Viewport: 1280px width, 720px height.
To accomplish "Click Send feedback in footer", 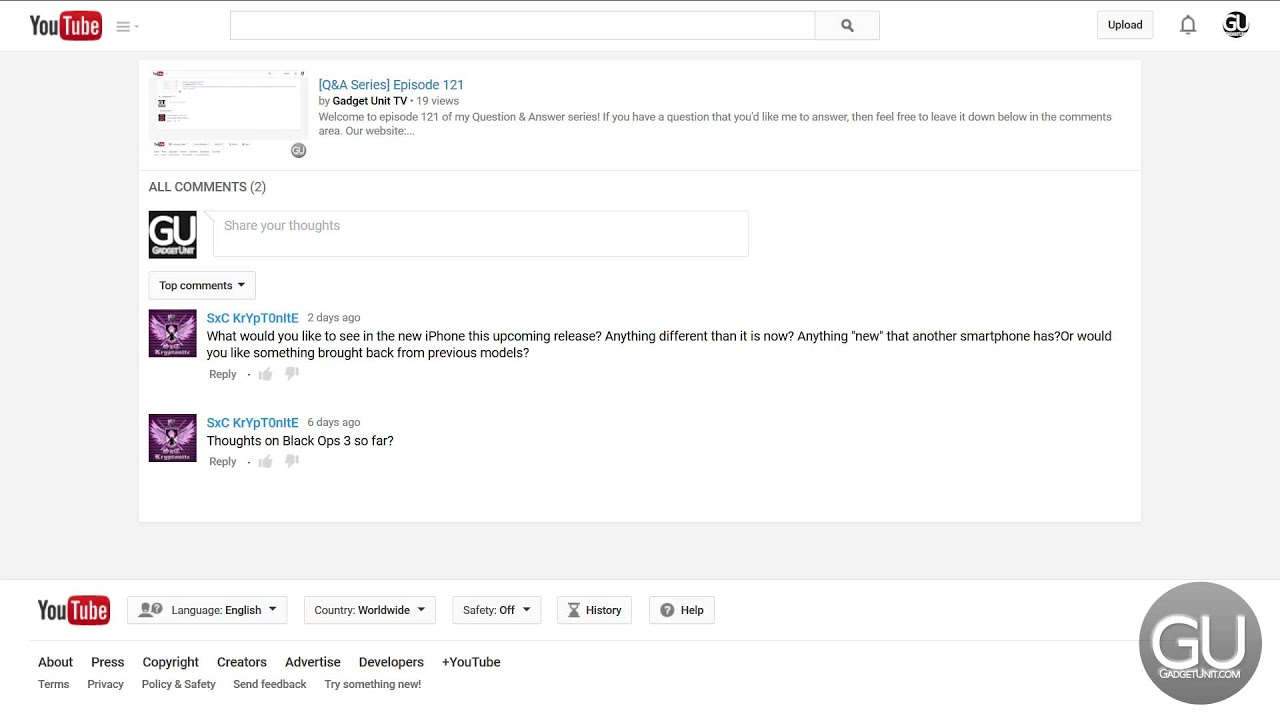I will (x=270, y=684).
